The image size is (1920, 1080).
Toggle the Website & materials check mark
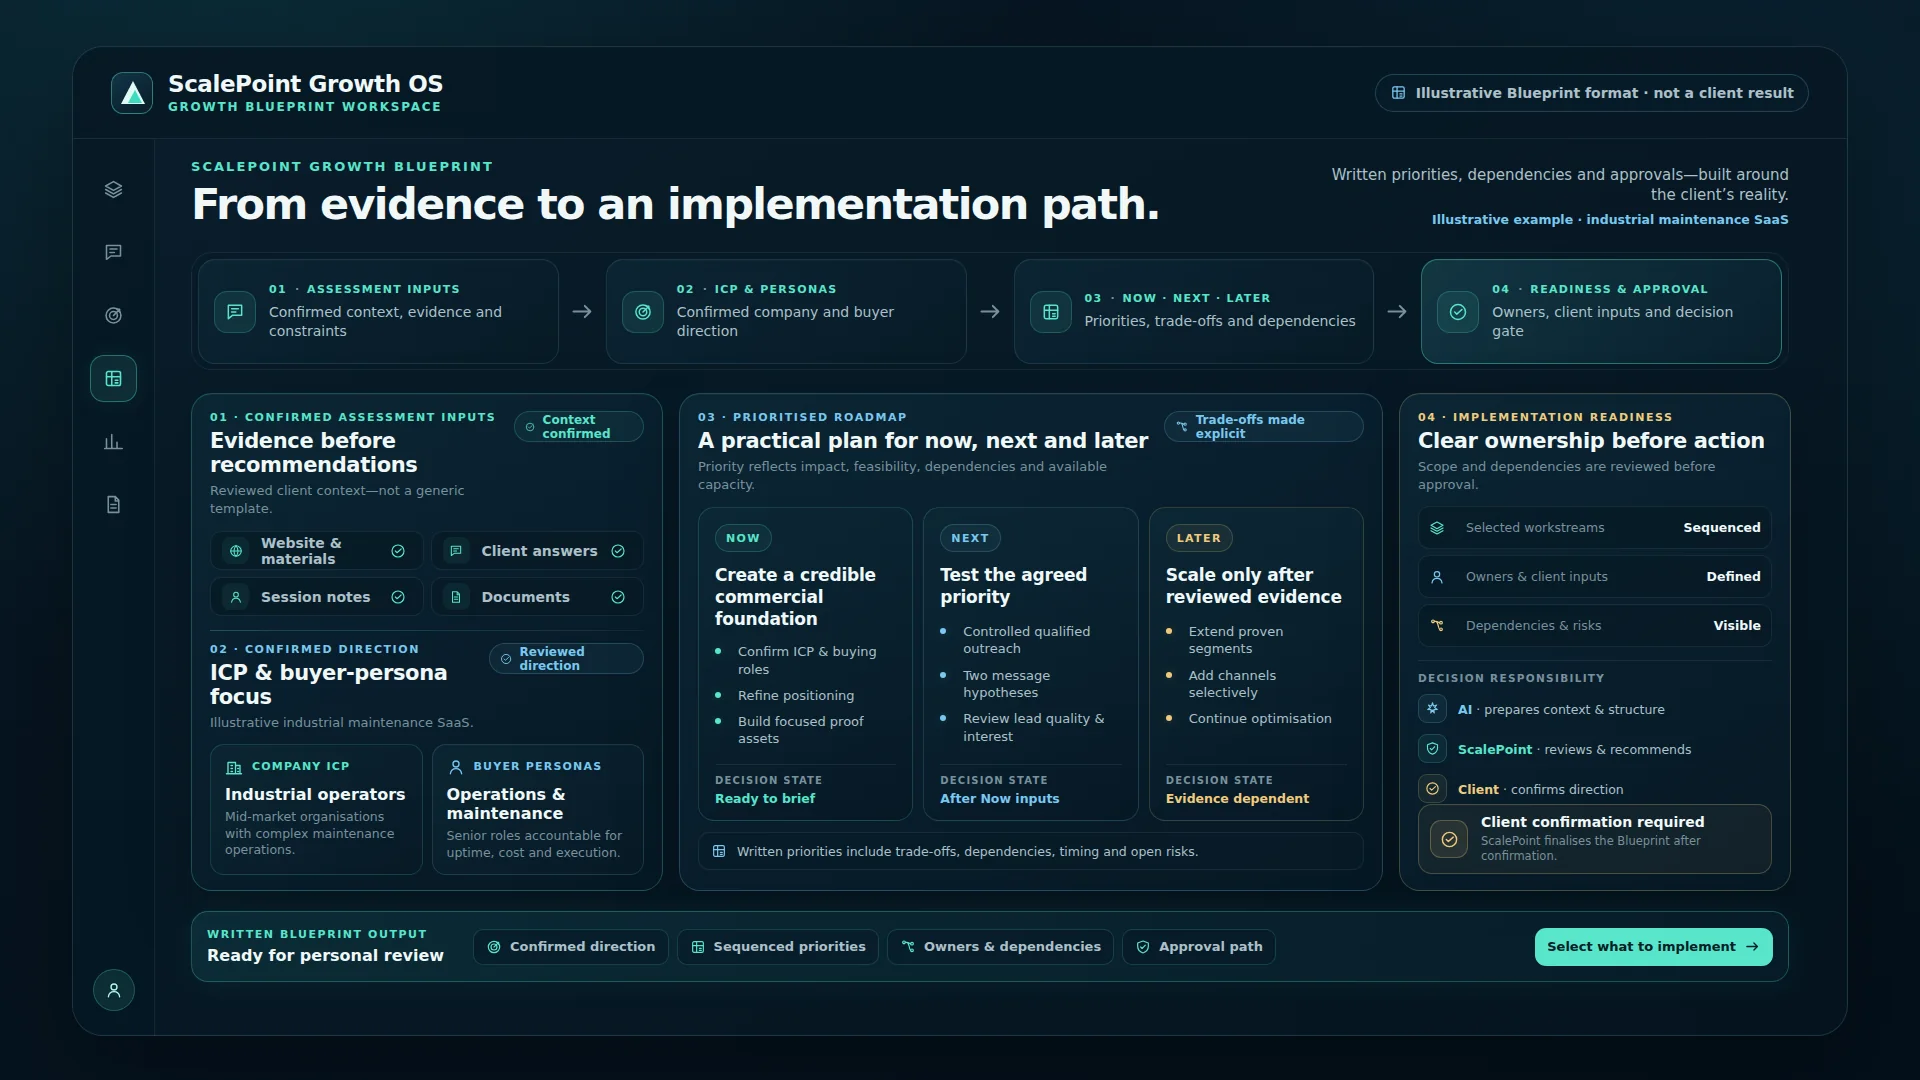(x=398, y=551)
